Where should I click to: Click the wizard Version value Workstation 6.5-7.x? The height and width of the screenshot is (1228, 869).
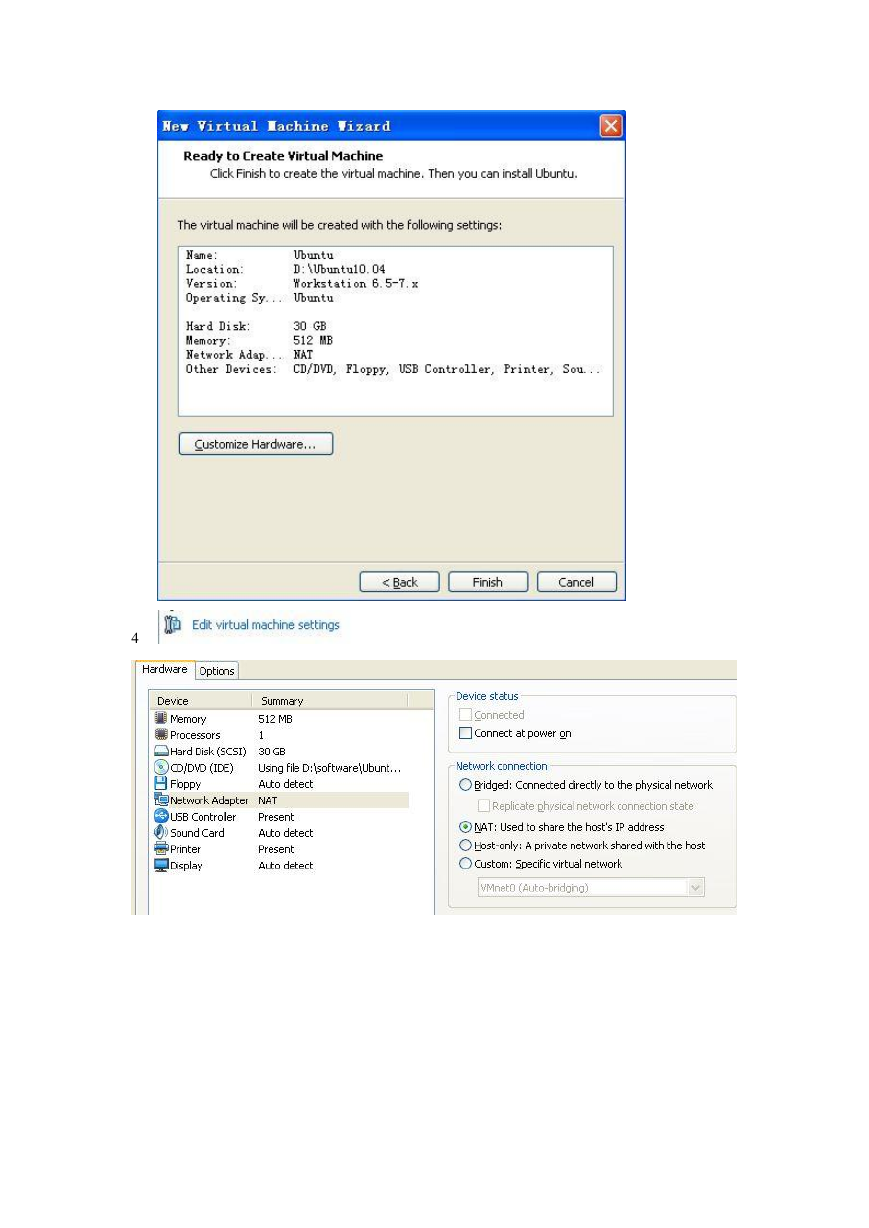point(356,284)
